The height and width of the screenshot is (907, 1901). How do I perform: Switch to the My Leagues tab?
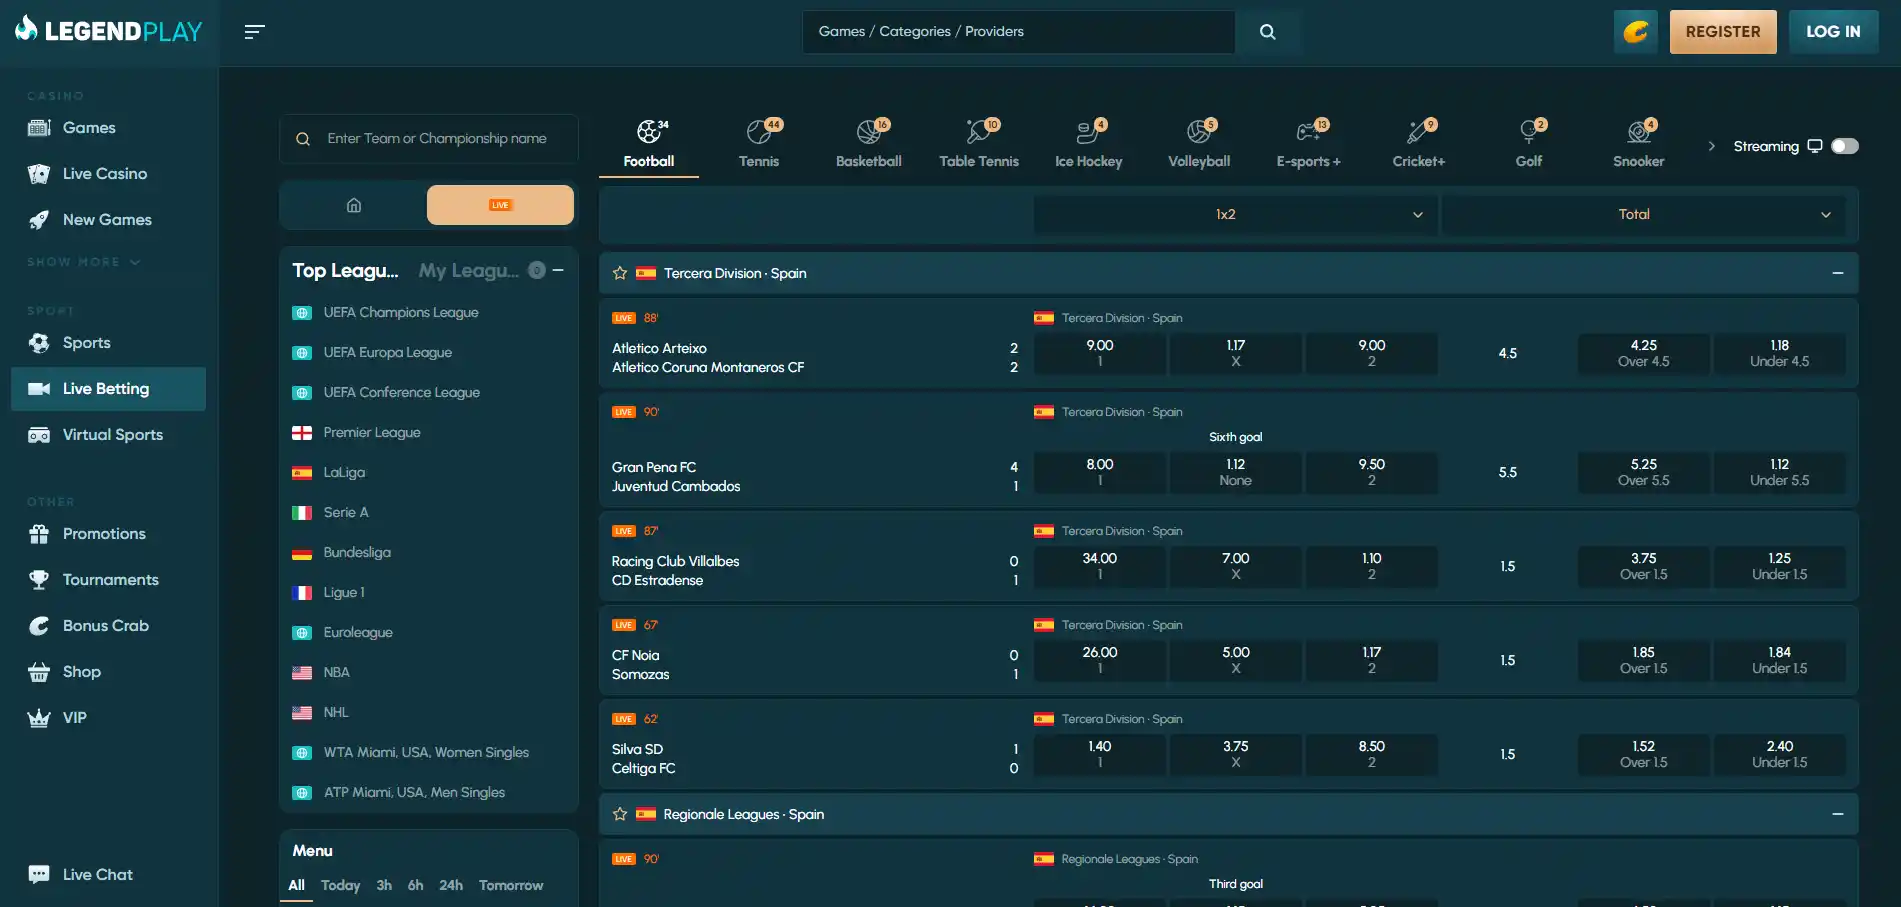pos(469,270)
